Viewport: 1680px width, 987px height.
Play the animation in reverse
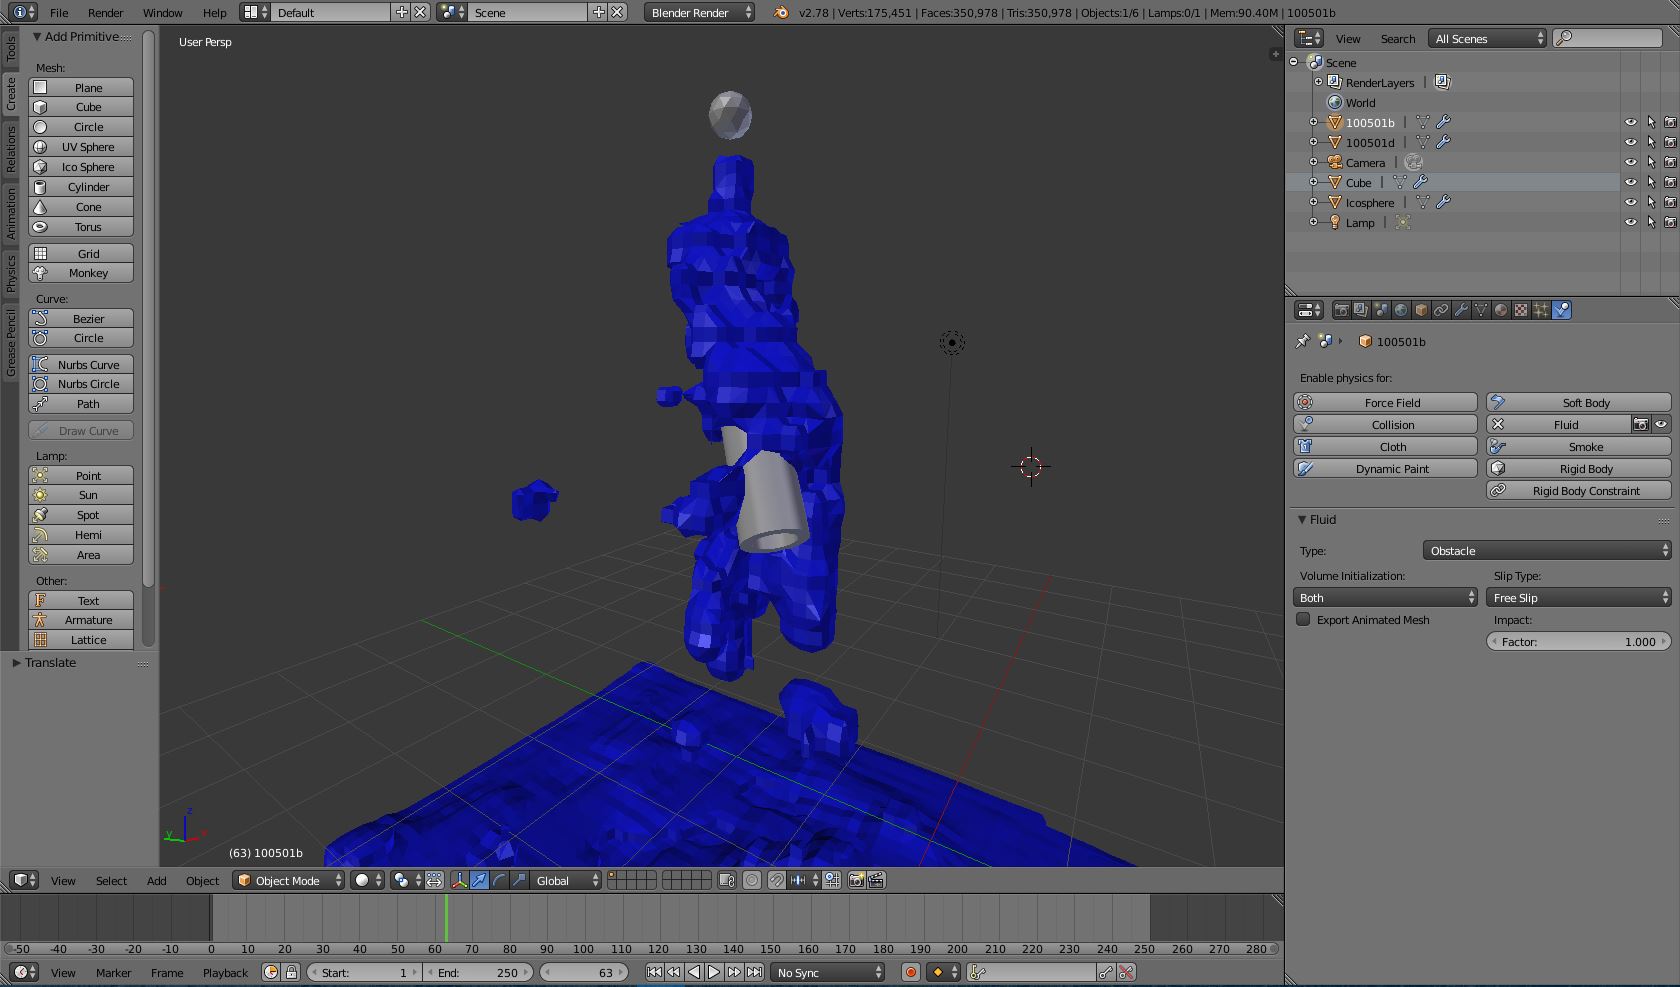pyautogui.click(x=694, y=972)
